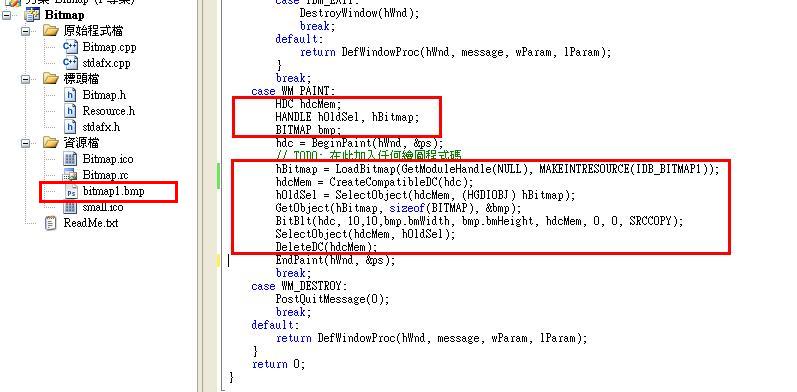This screenshot has height=392, width=797.
Task: Select the Bitmap project icon
Action: click(x=32, y=15)
